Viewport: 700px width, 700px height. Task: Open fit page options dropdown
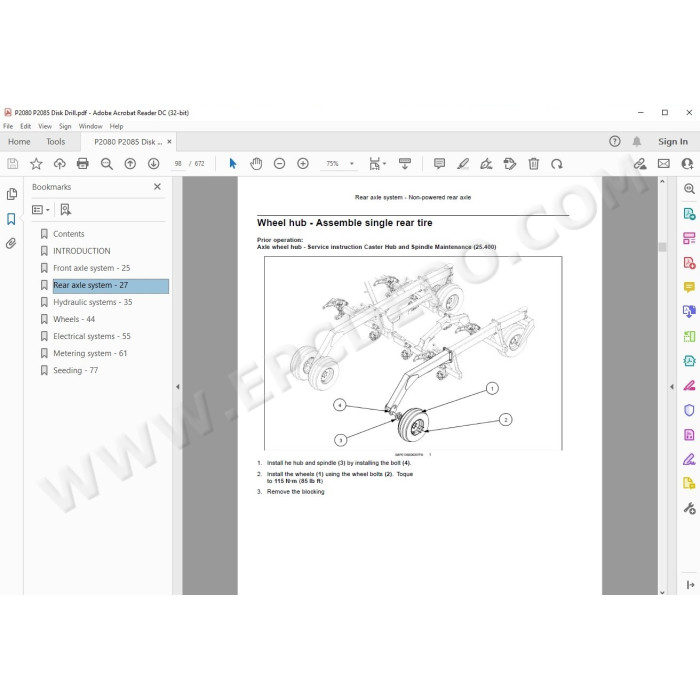[377, 164]
